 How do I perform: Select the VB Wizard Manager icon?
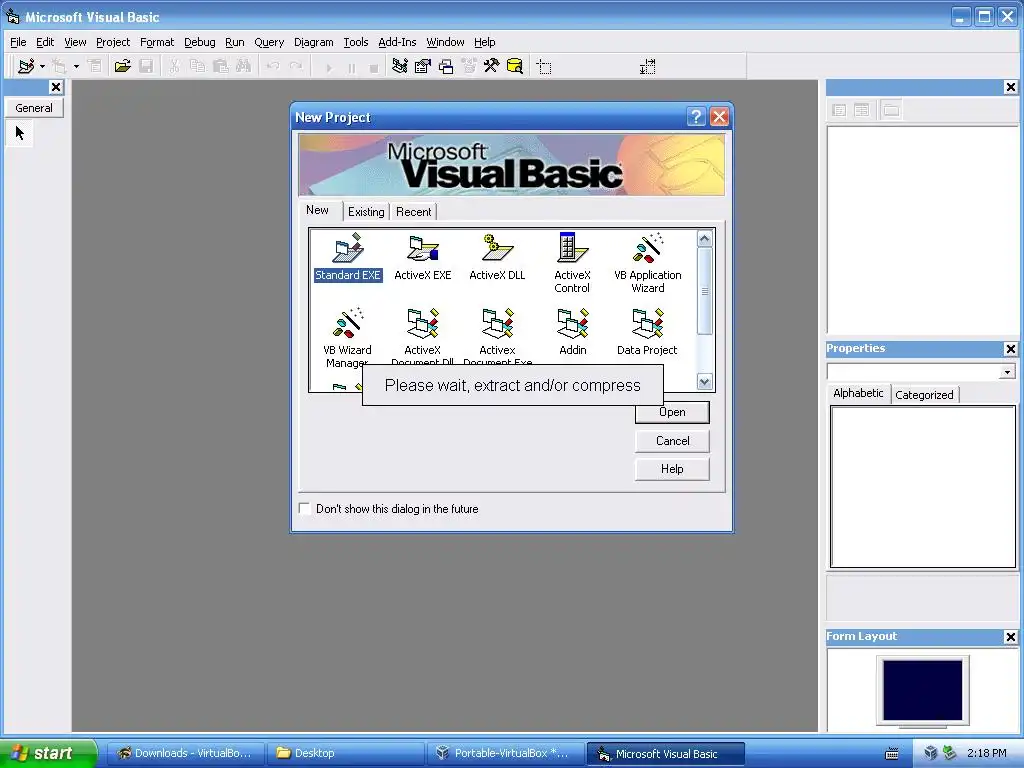347,338
